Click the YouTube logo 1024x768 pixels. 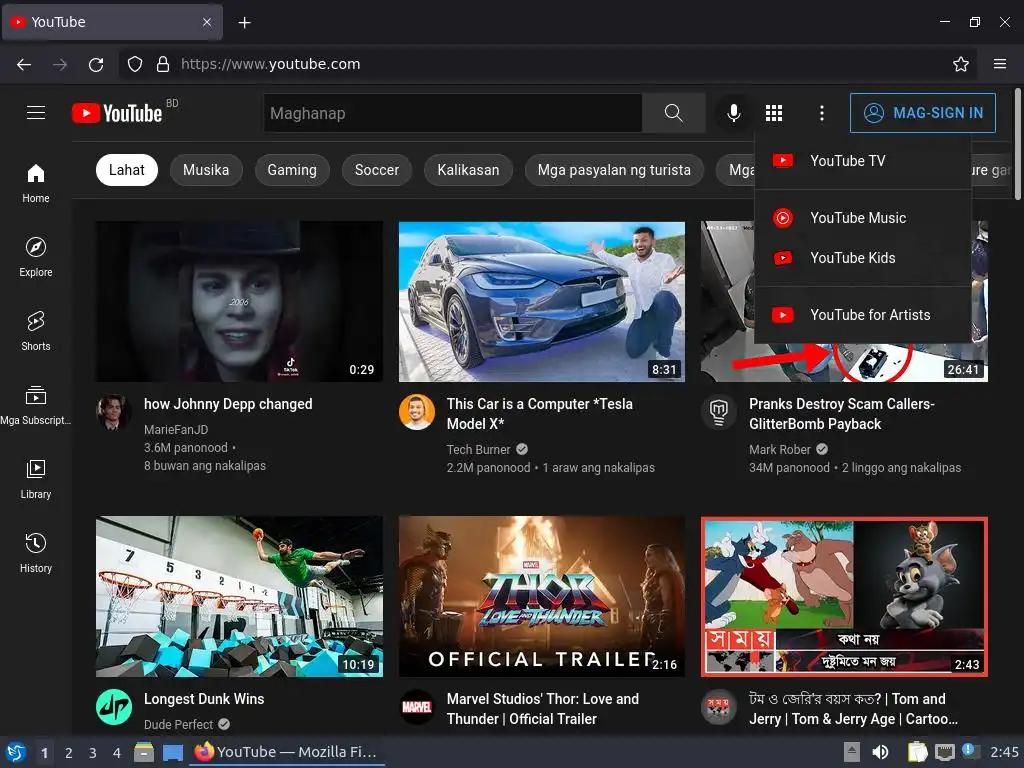[117, 113]
